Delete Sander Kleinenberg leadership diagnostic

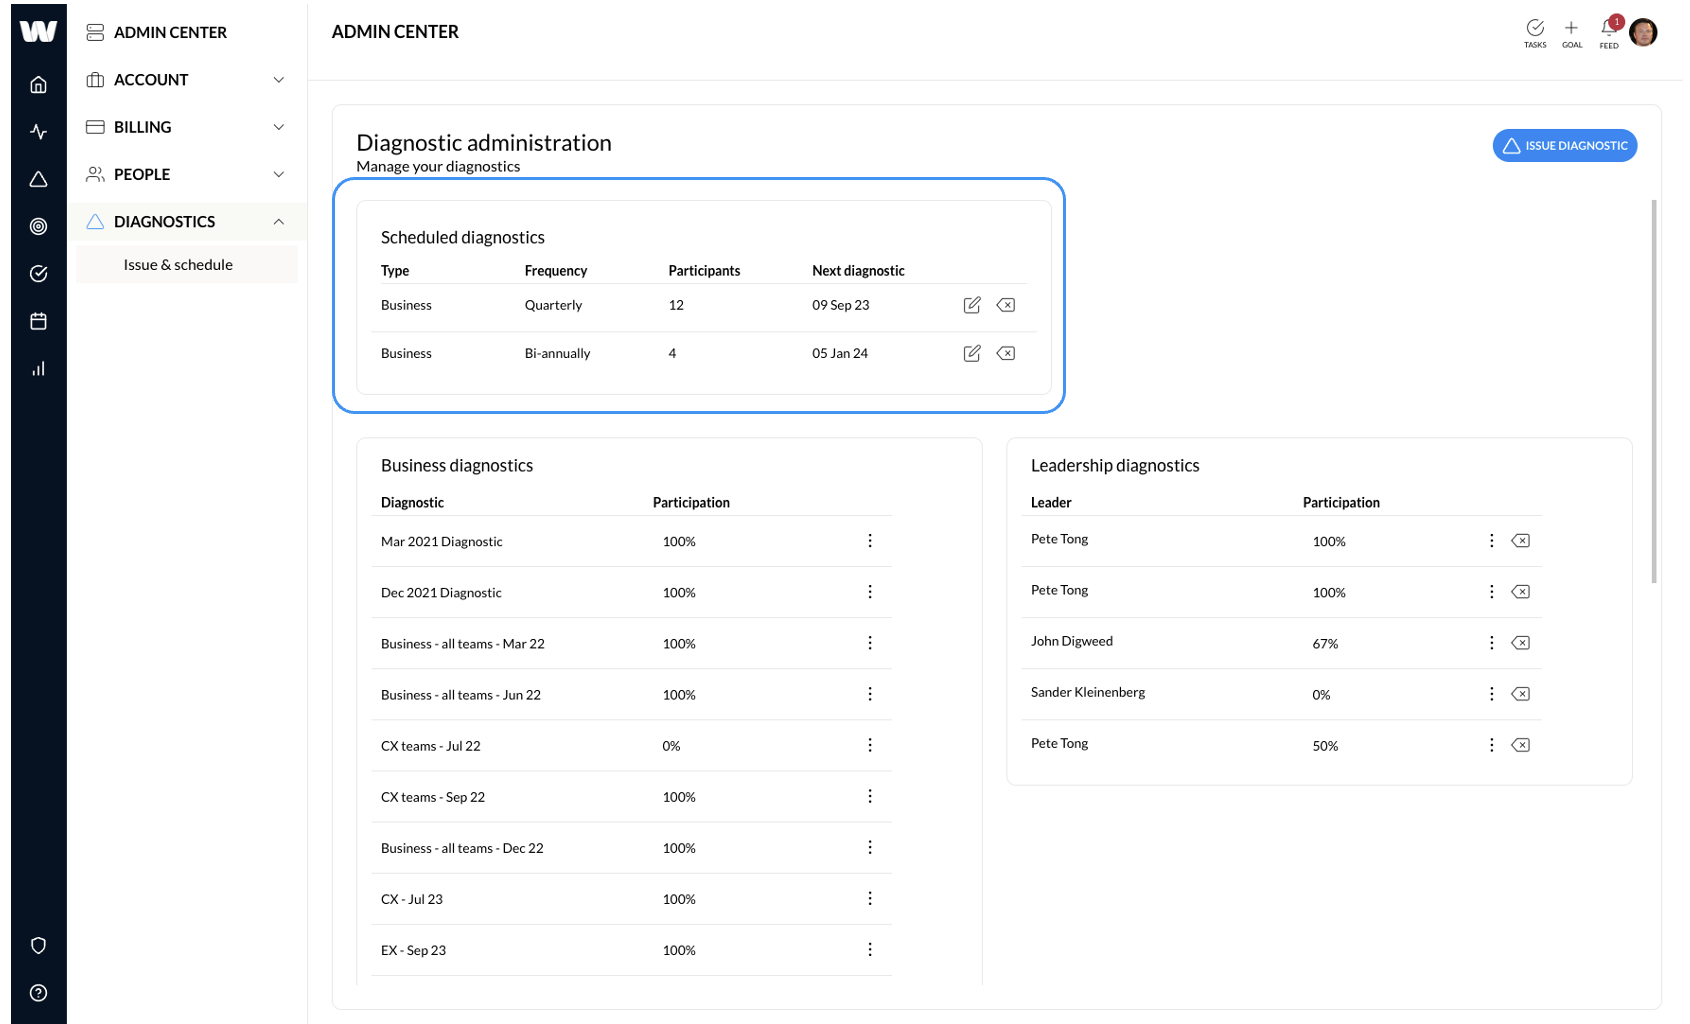[x=1521, y=694]
